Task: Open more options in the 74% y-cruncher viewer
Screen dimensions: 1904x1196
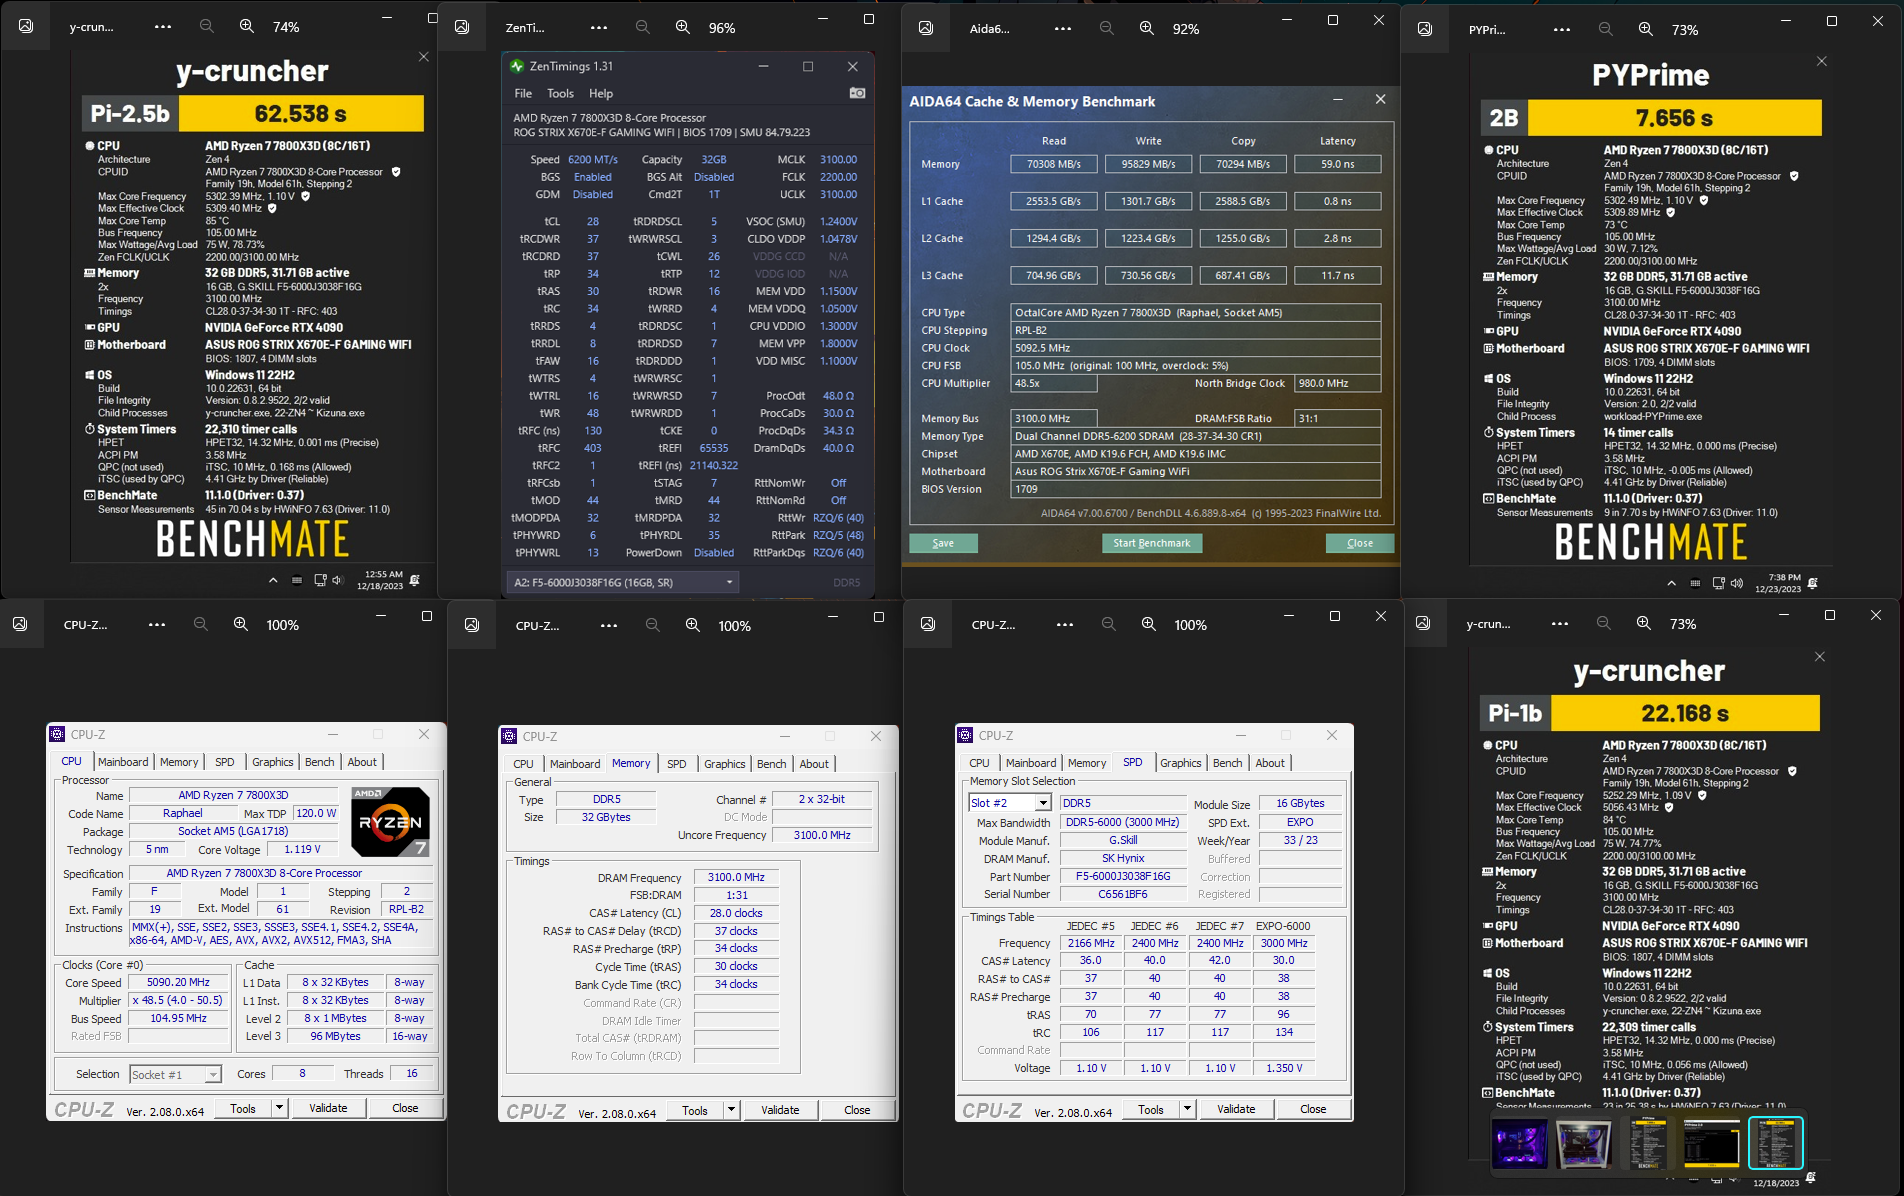Action: click(x=163, y=27)
